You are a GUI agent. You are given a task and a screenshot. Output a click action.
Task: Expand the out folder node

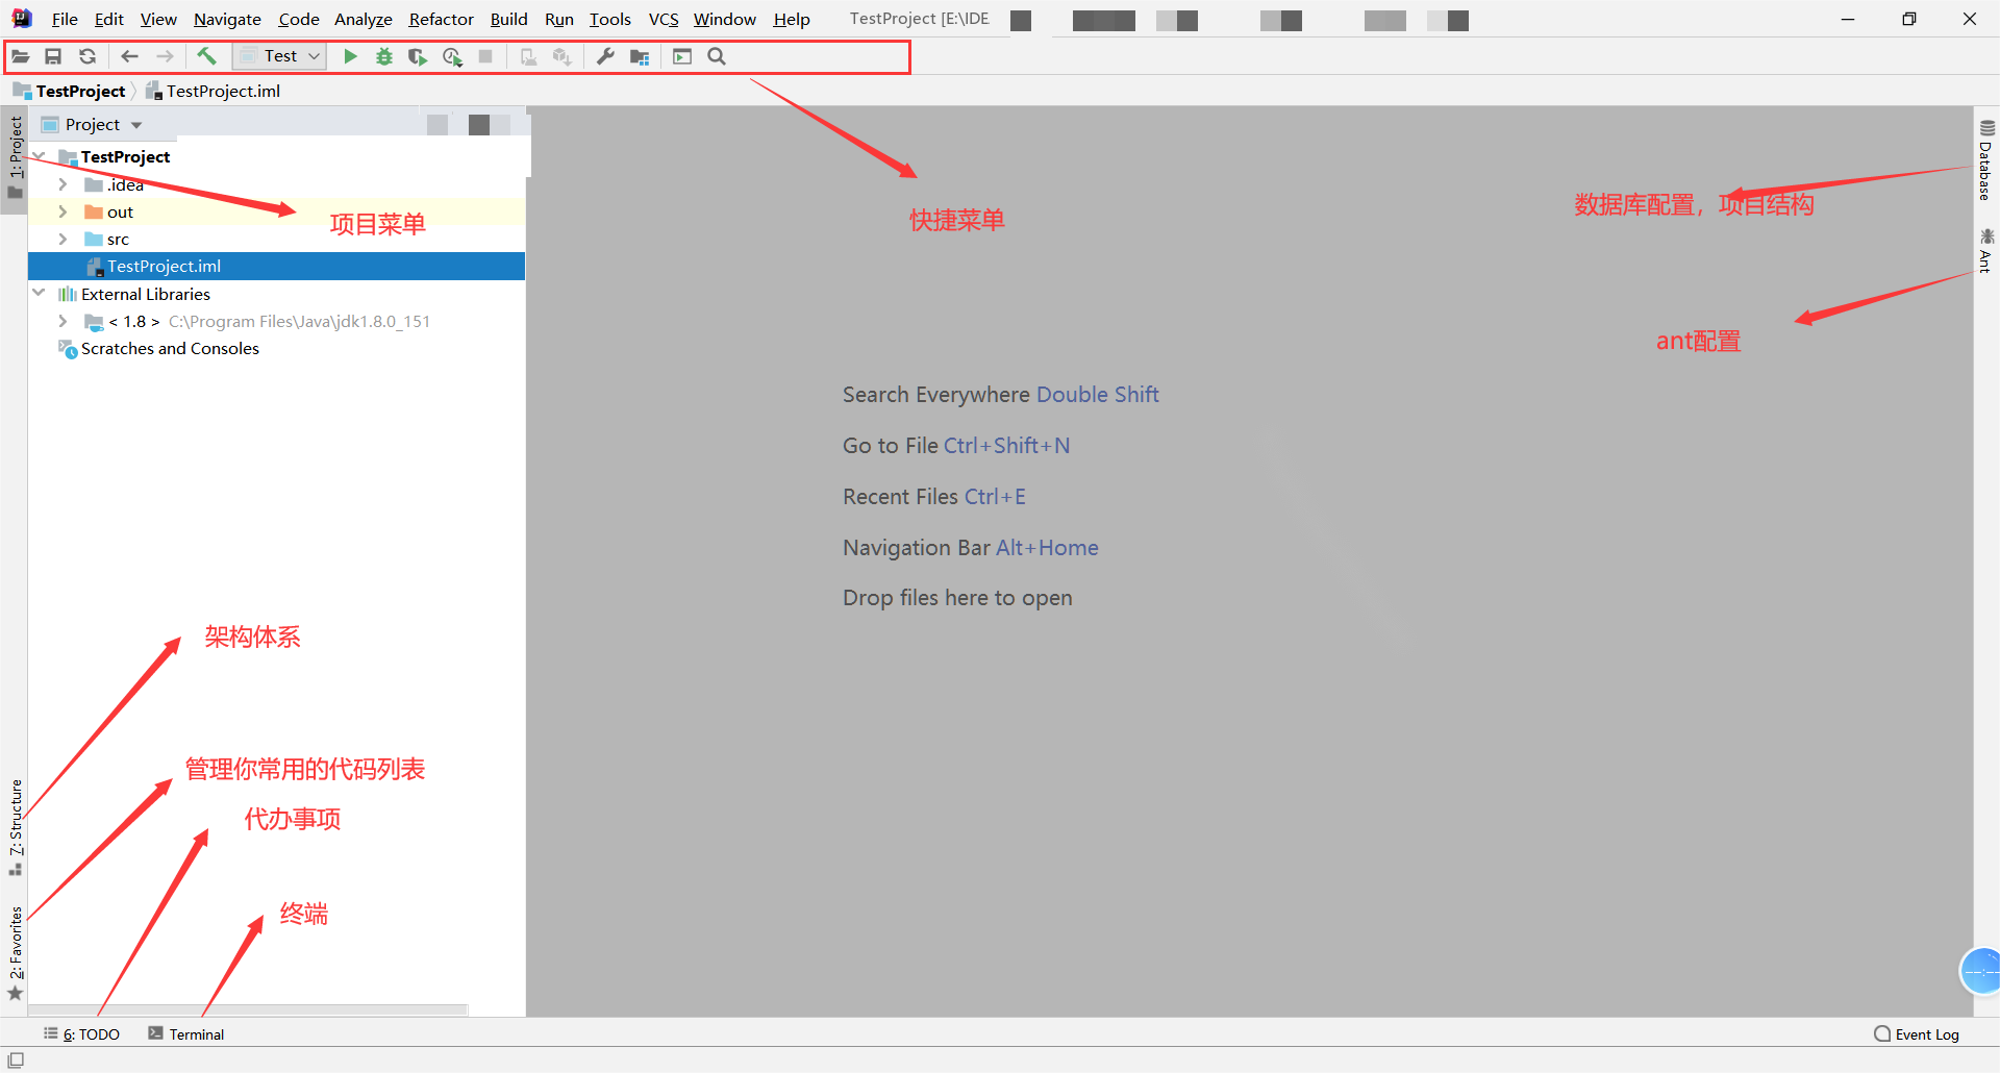tap(63, 212)
